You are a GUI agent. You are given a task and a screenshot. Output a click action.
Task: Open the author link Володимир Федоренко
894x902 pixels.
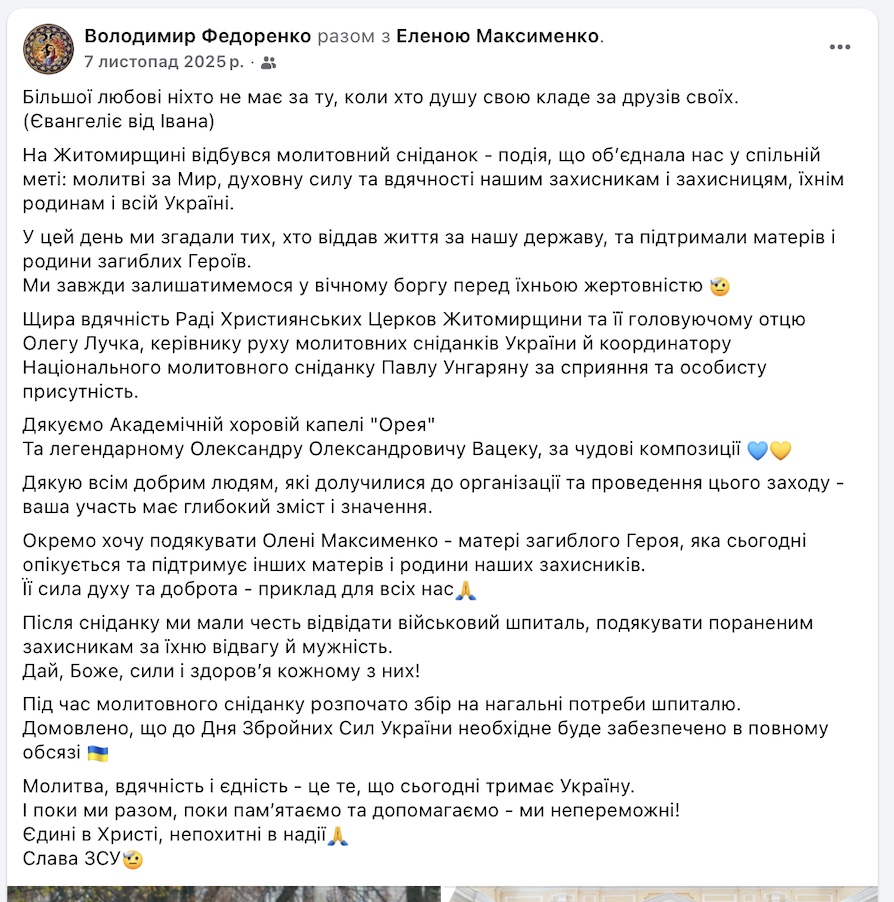click(198, 36)
